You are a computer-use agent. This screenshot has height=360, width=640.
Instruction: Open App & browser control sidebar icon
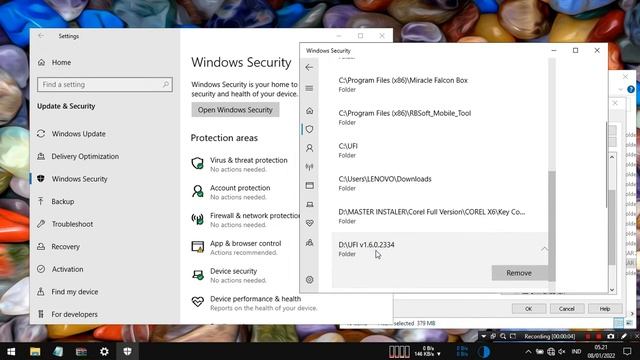tap(309, 185)
